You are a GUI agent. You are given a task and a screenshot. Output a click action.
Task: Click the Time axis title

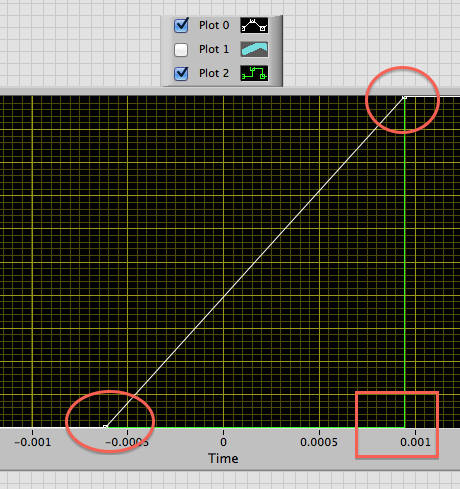click(223, 459)
